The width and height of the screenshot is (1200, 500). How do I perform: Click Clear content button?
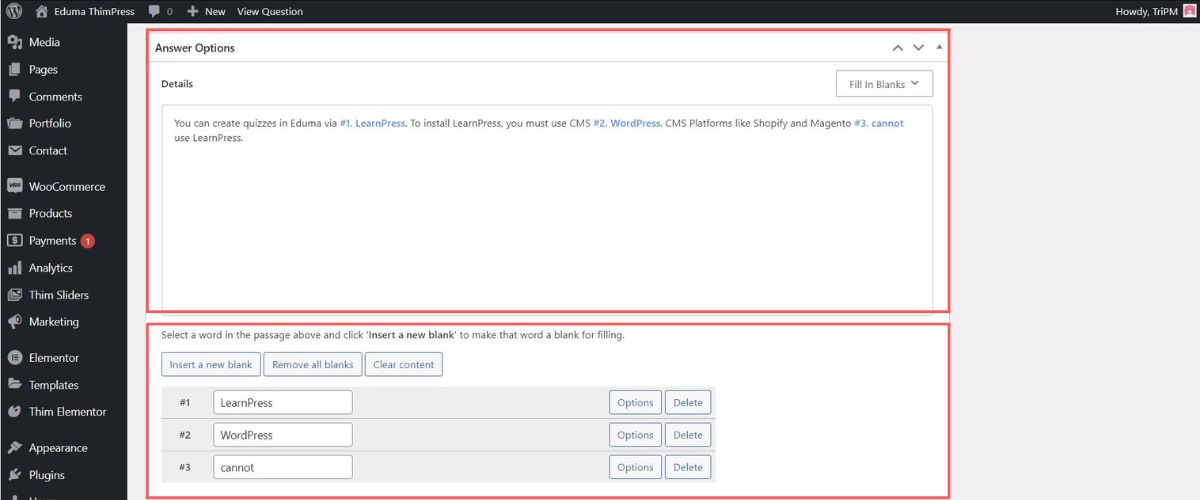404,364
